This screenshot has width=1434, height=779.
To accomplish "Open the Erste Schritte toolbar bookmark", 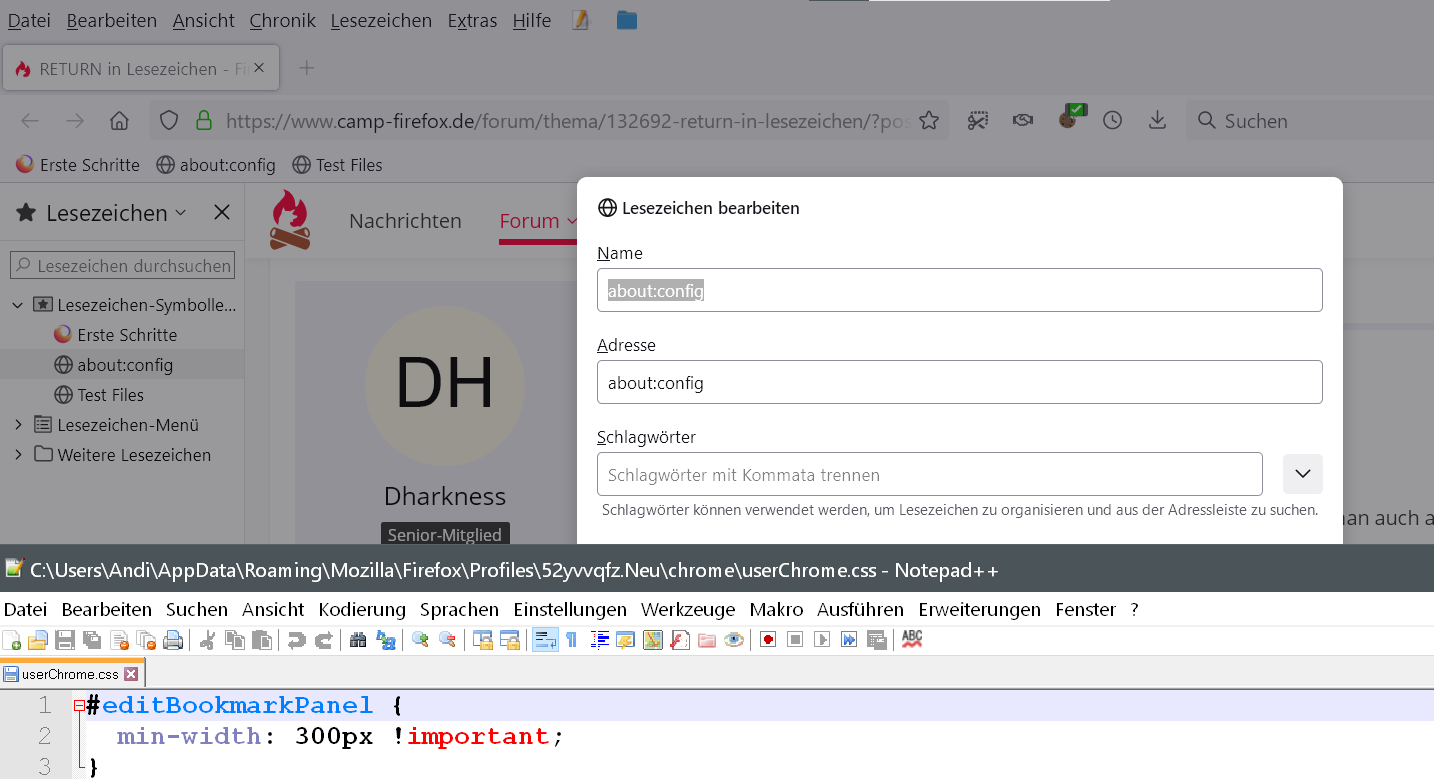I will tap(78, 165).
